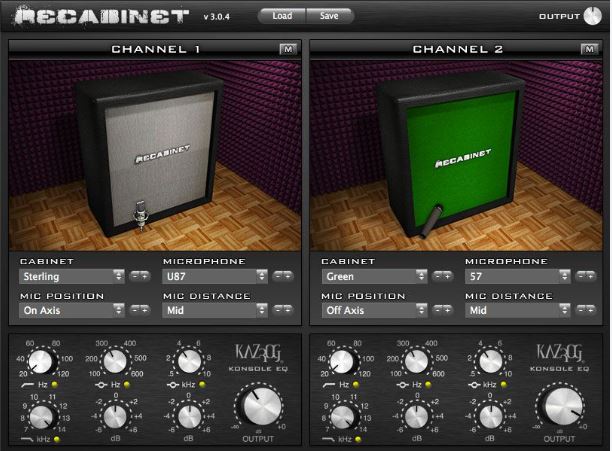
Task: Click plus button next to Channel 2 Mic Distance
Action: (591, 310)
